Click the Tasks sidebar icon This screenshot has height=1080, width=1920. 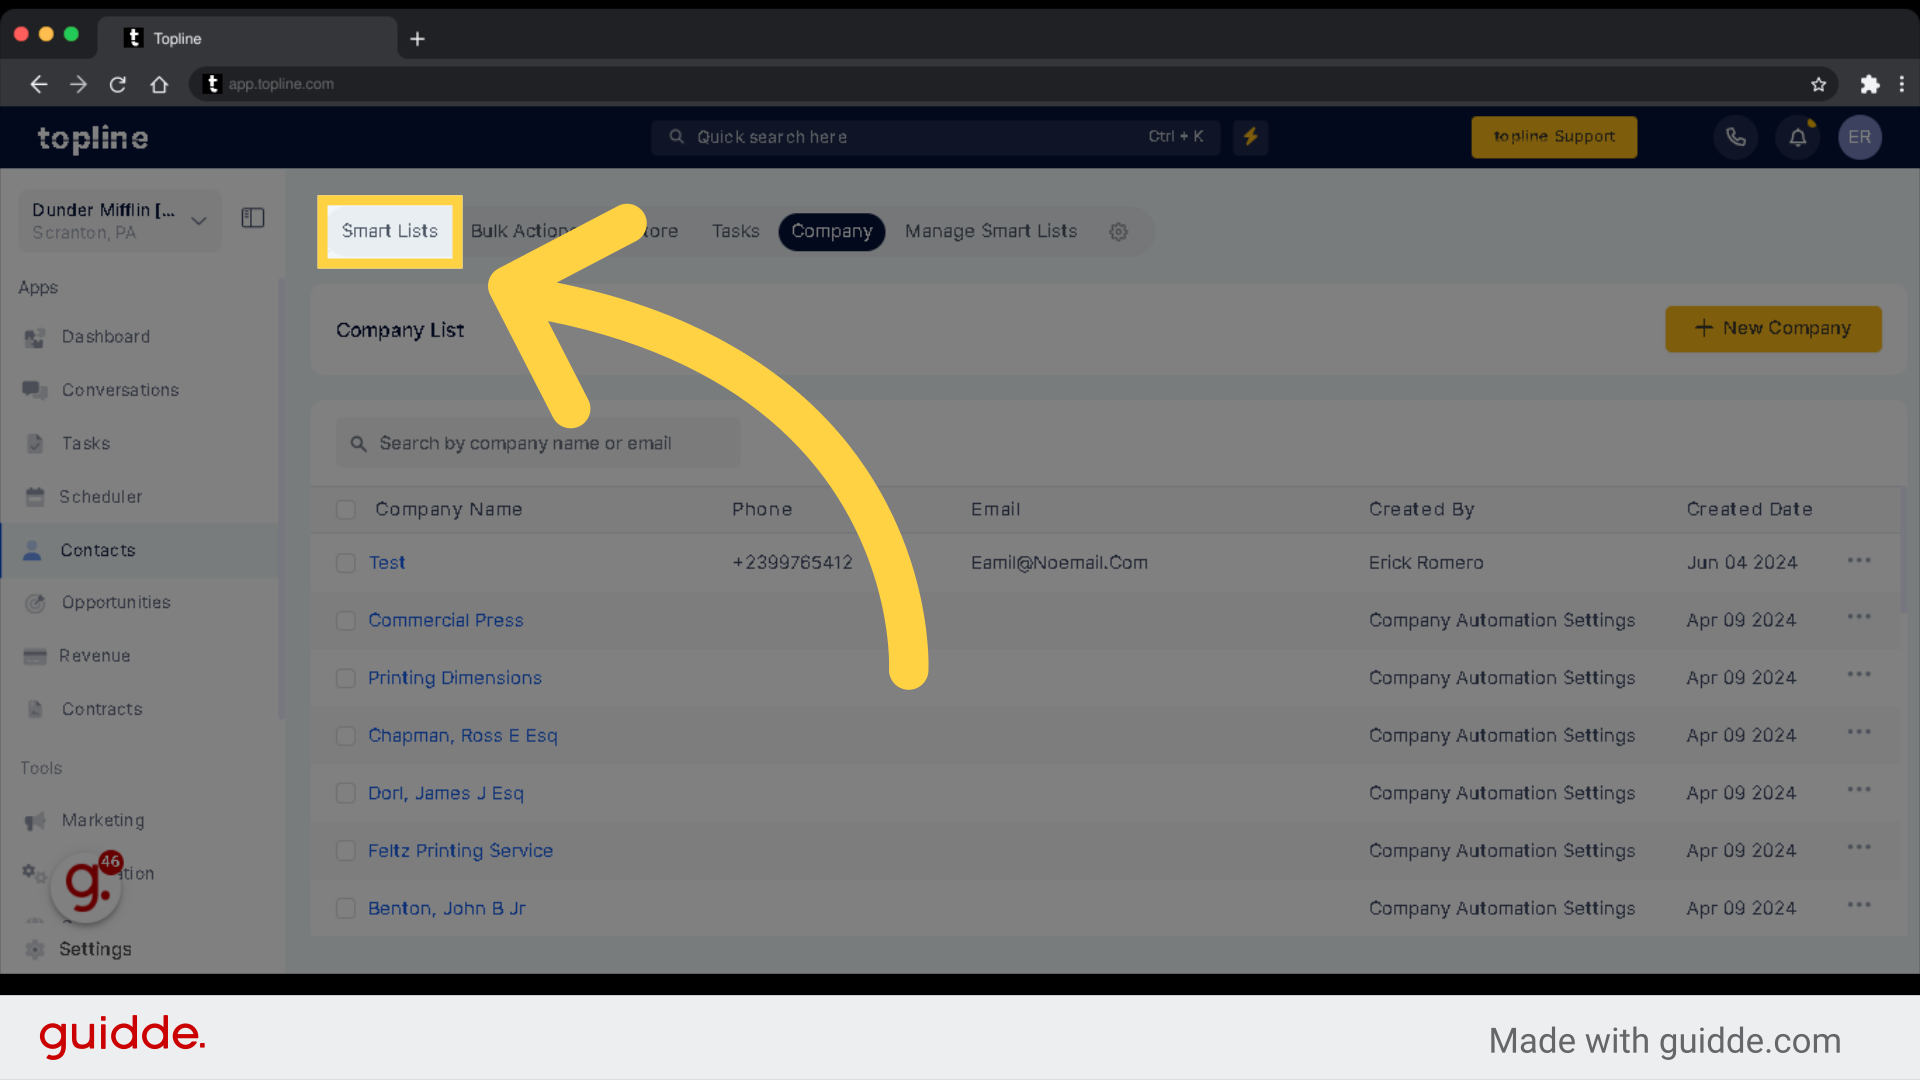coord(35,443)
